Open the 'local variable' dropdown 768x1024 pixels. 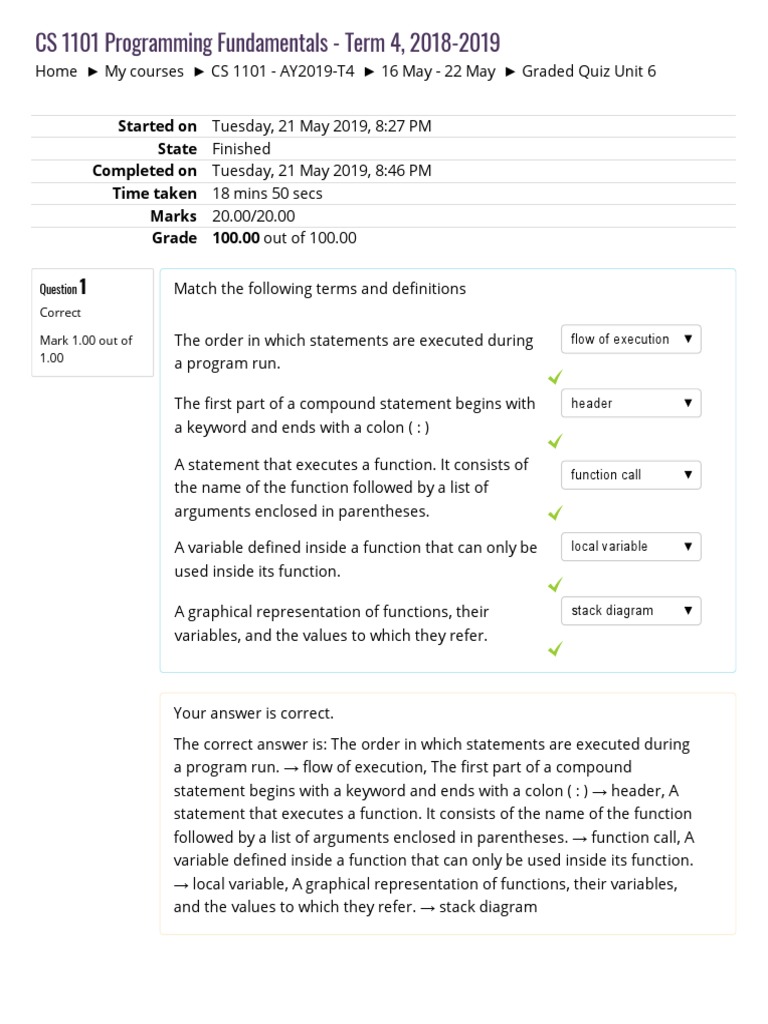[631, 546]
